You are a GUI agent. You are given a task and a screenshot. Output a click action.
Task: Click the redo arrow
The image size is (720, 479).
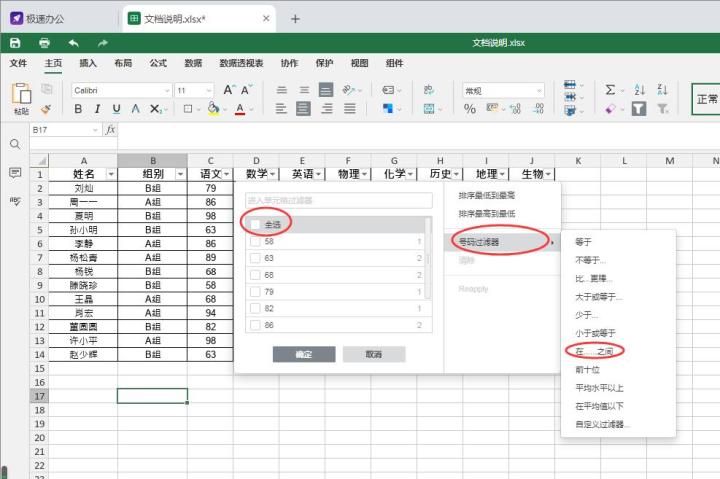pos(102,43)
